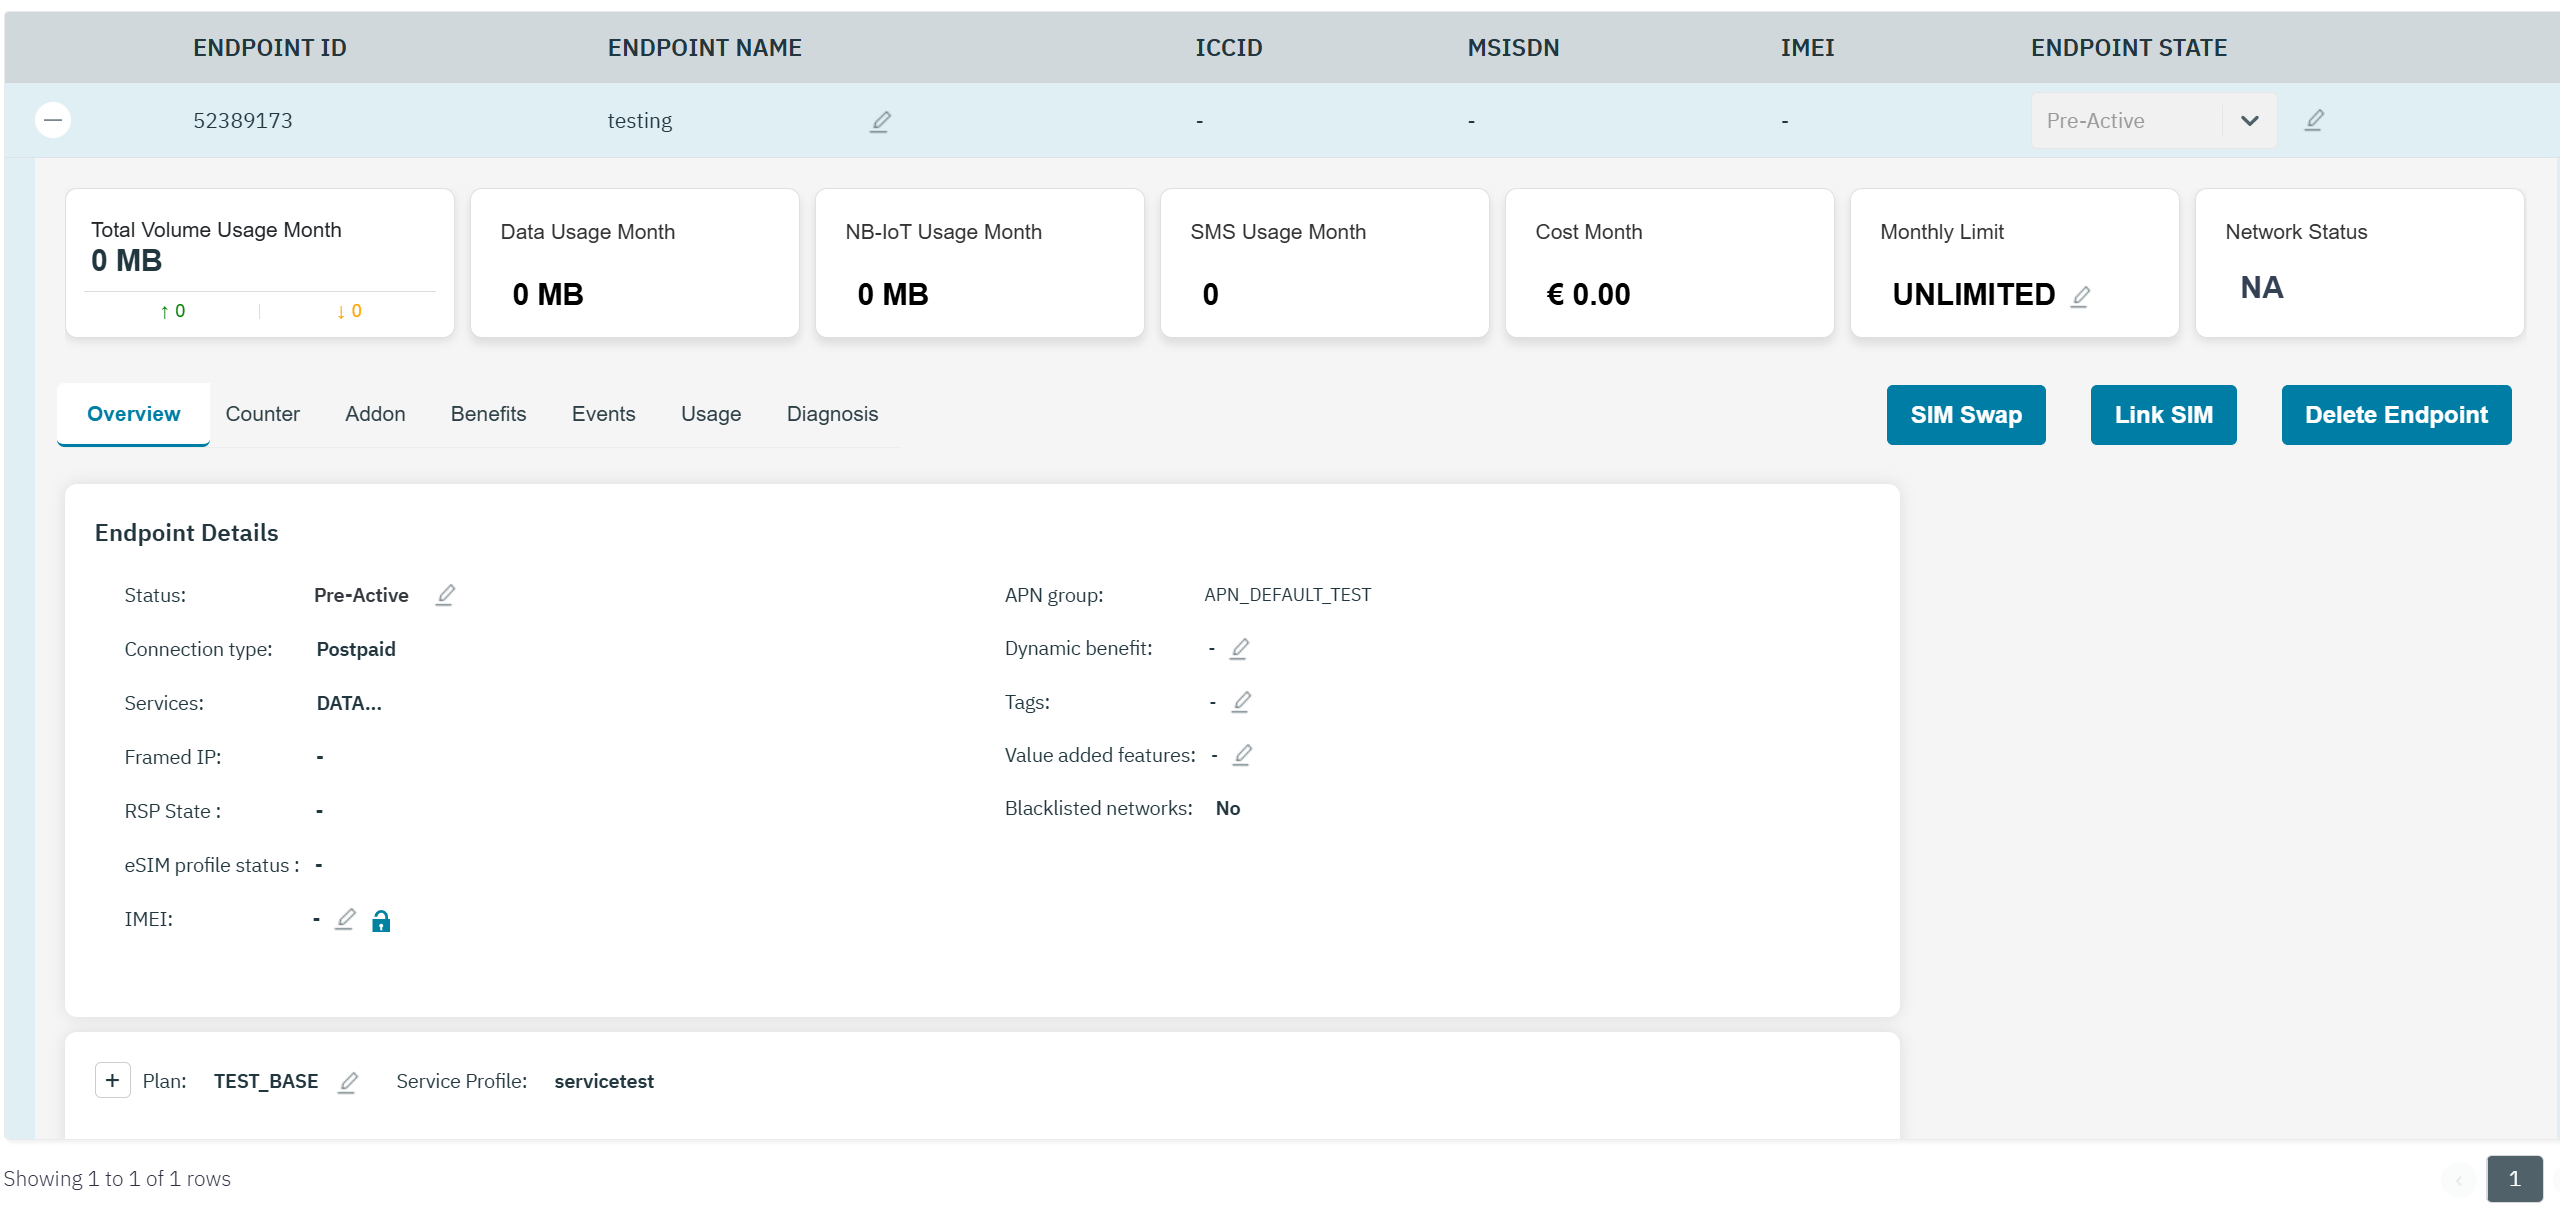2560x1208 pixels.
Task: Click the pencil icon beside Endpoint State dropdown
Action: (x=2314, y=120)
